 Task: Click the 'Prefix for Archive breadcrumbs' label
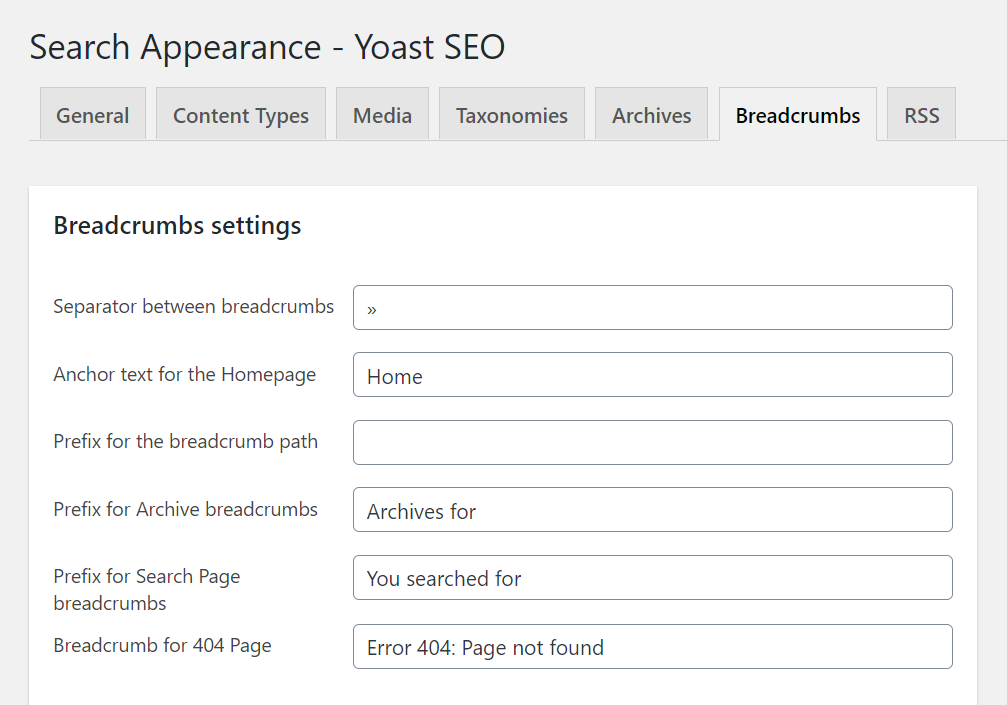point(185,509)
